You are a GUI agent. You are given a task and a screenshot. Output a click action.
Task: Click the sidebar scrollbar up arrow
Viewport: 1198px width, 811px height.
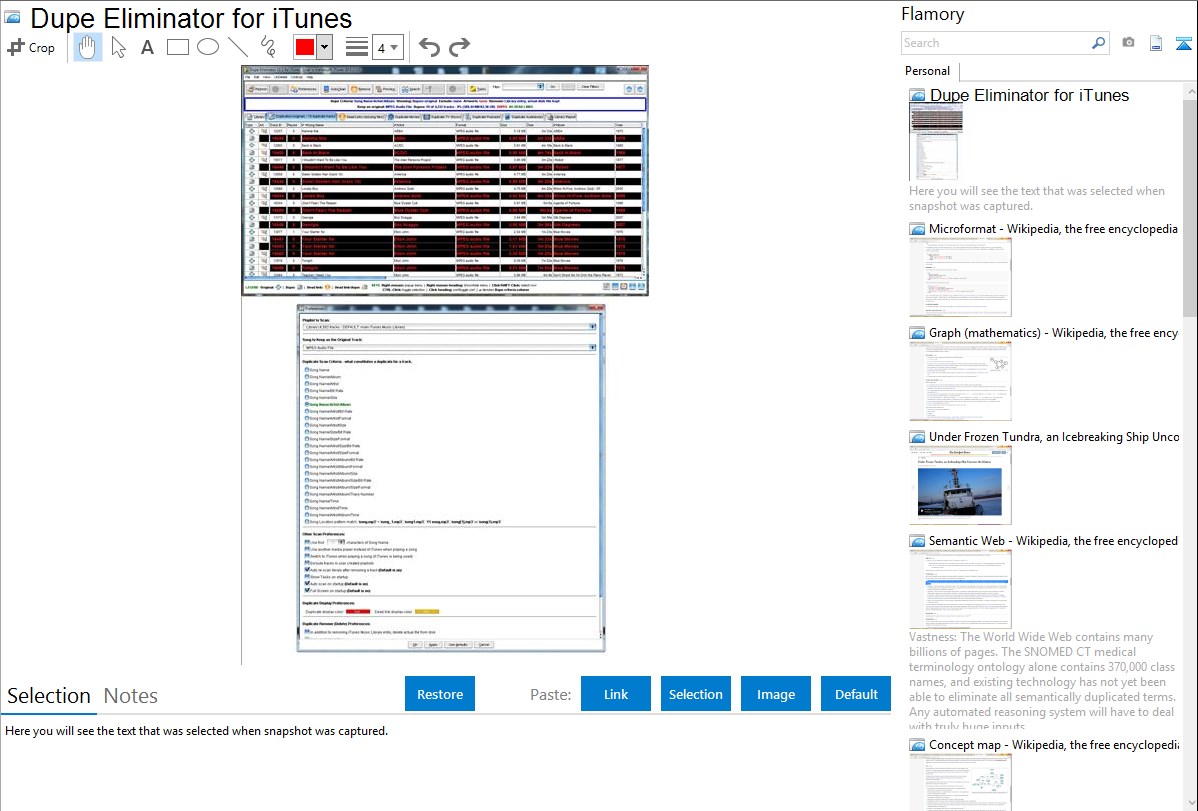point(1191,92)
